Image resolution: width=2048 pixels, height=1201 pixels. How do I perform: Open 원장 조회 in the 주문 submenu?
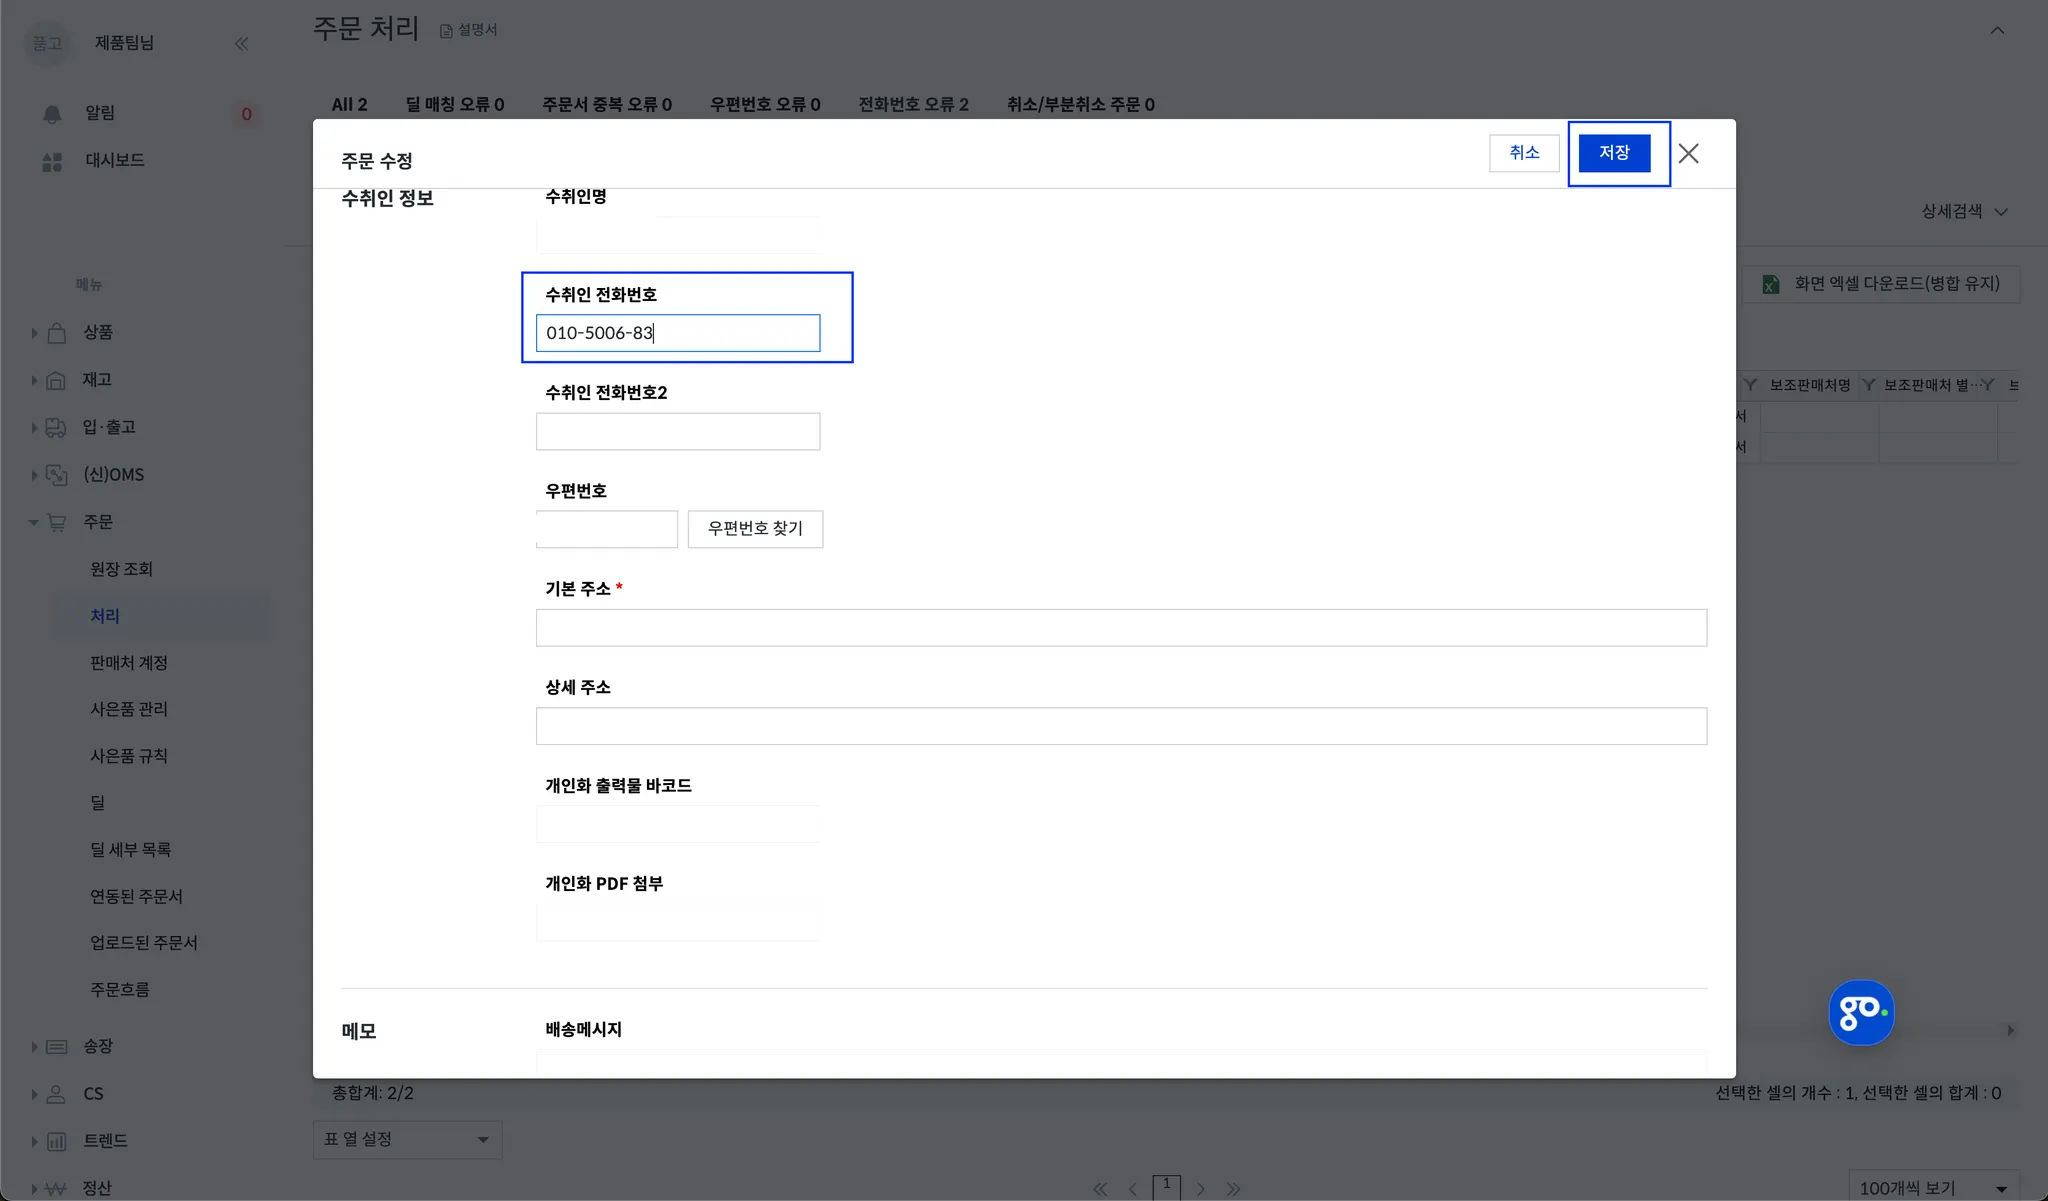121,569
